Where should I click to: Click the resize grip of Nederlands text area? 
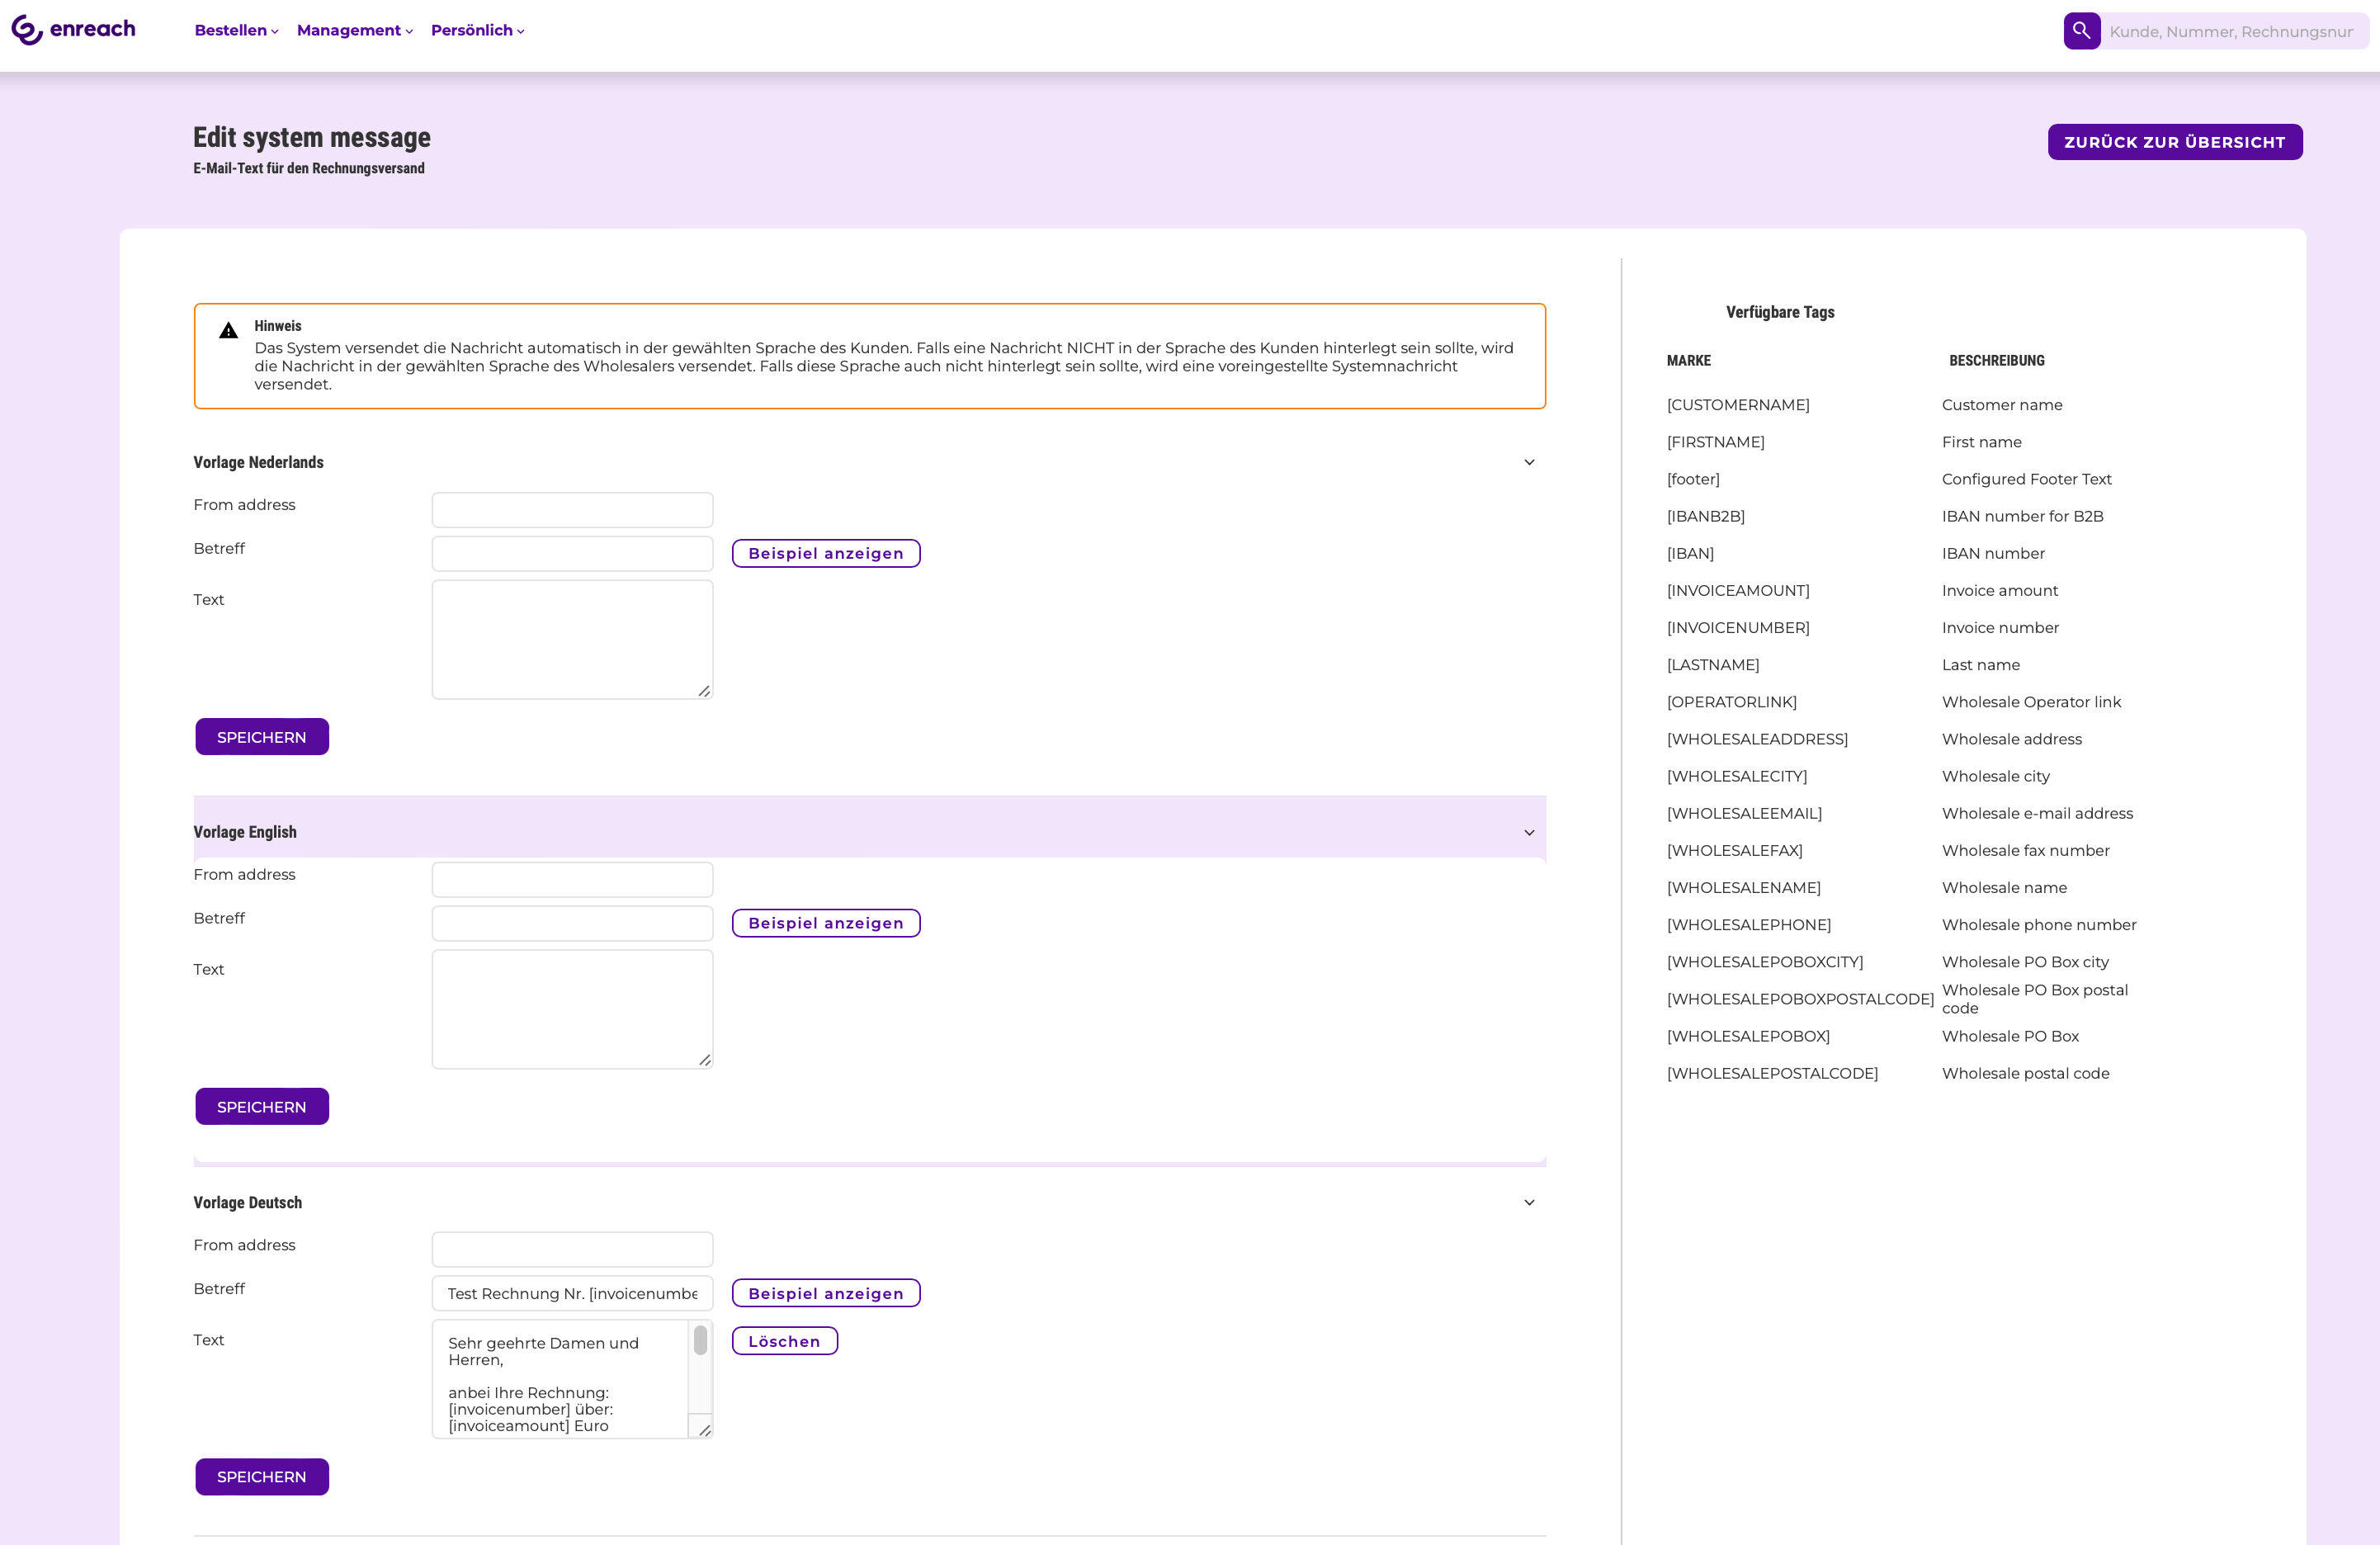click(704, 691)
